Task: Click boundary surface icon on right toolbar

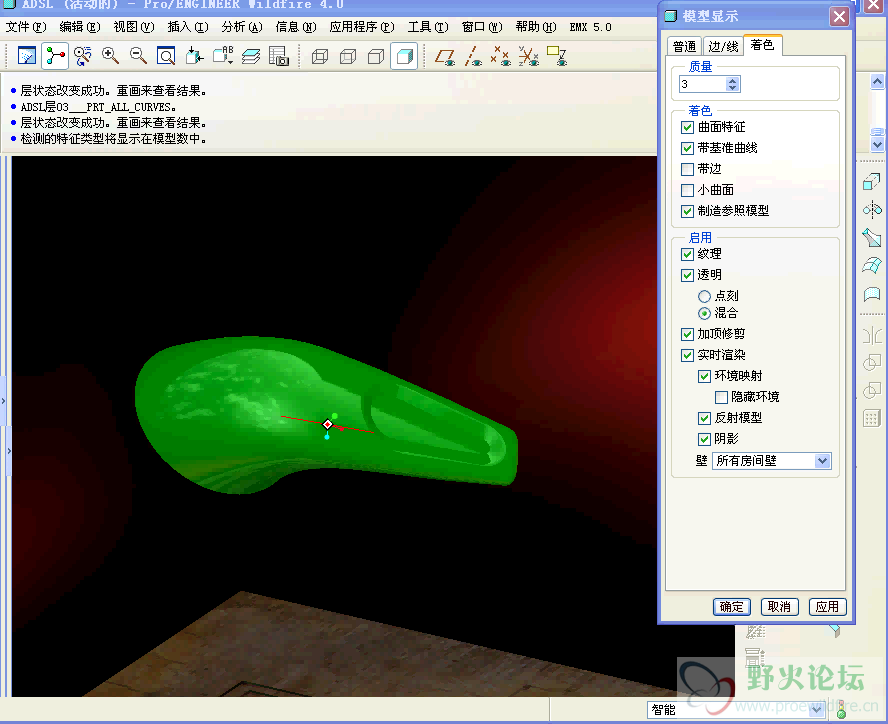Action: point(872,265)
